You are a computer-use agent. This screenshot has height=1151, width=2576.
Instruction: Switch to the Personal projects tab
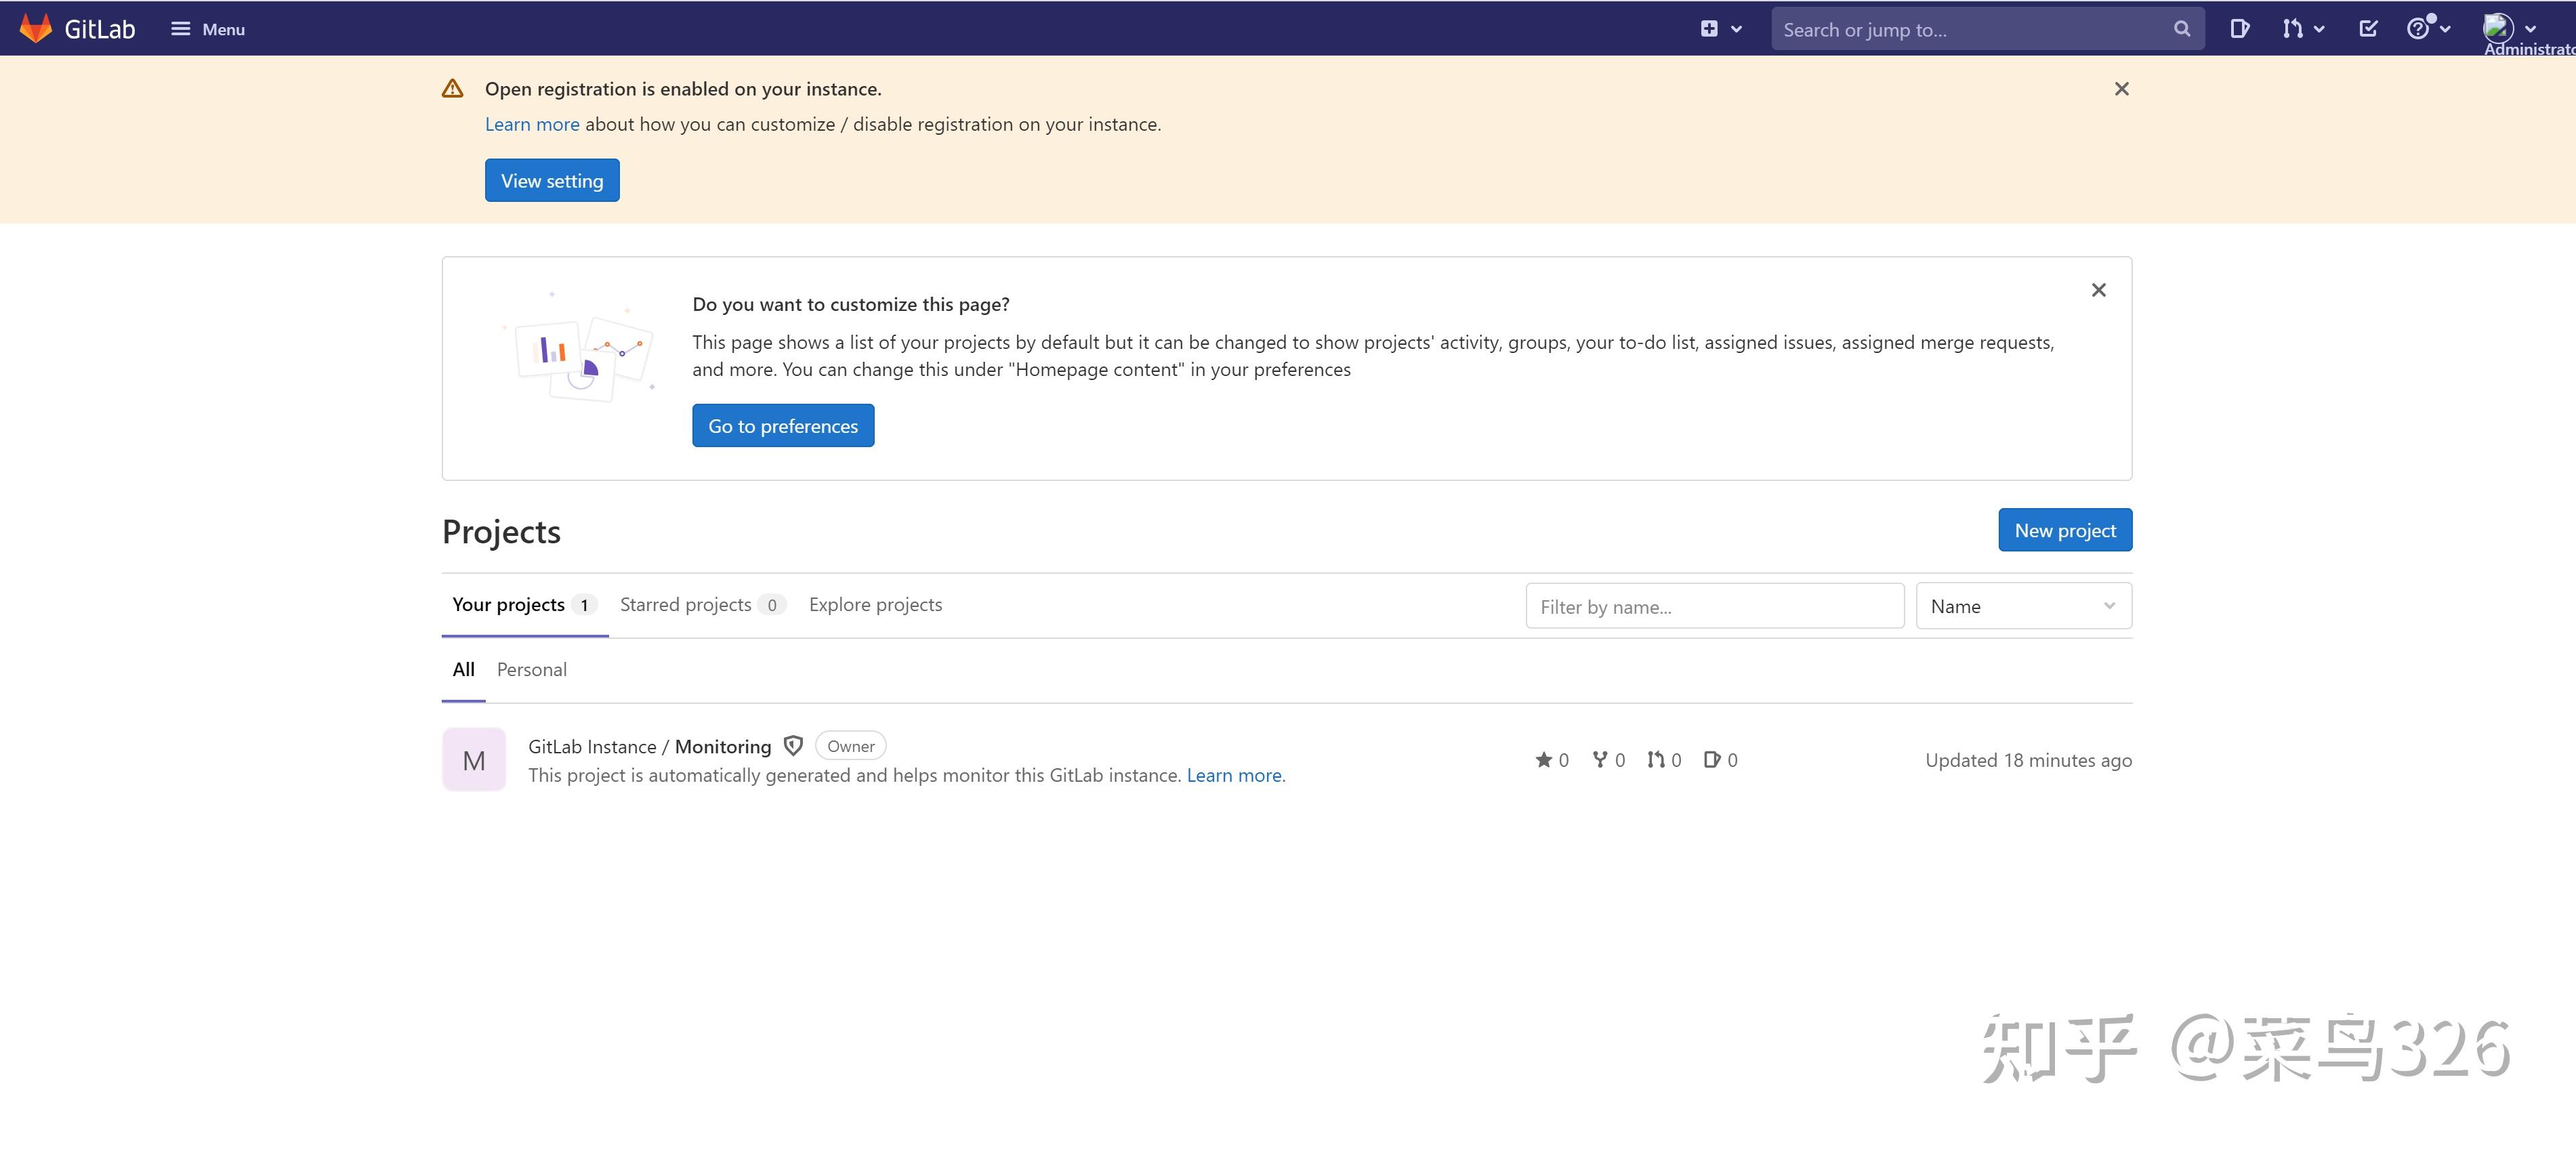531,669
